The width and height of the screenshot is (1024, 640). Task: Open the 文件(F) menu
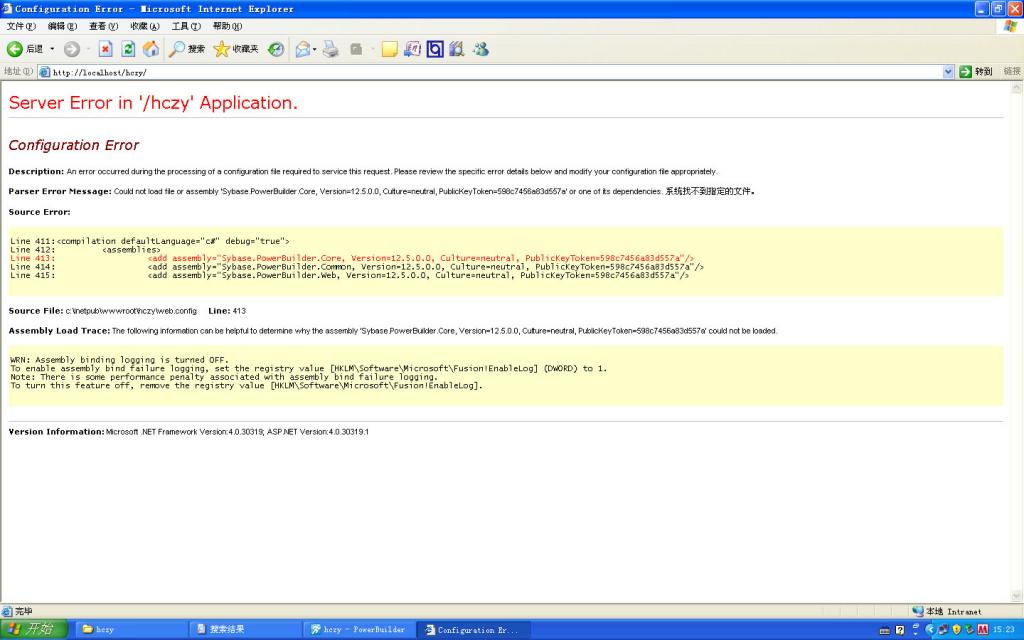pos(21,26)
